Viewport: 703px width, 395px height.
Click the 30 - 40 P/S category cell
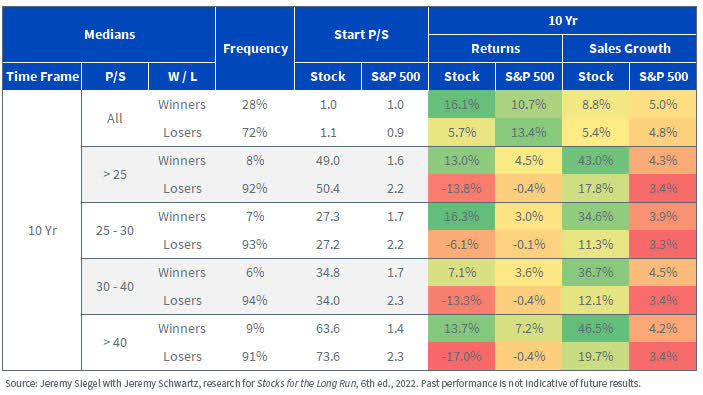point(115,286)
